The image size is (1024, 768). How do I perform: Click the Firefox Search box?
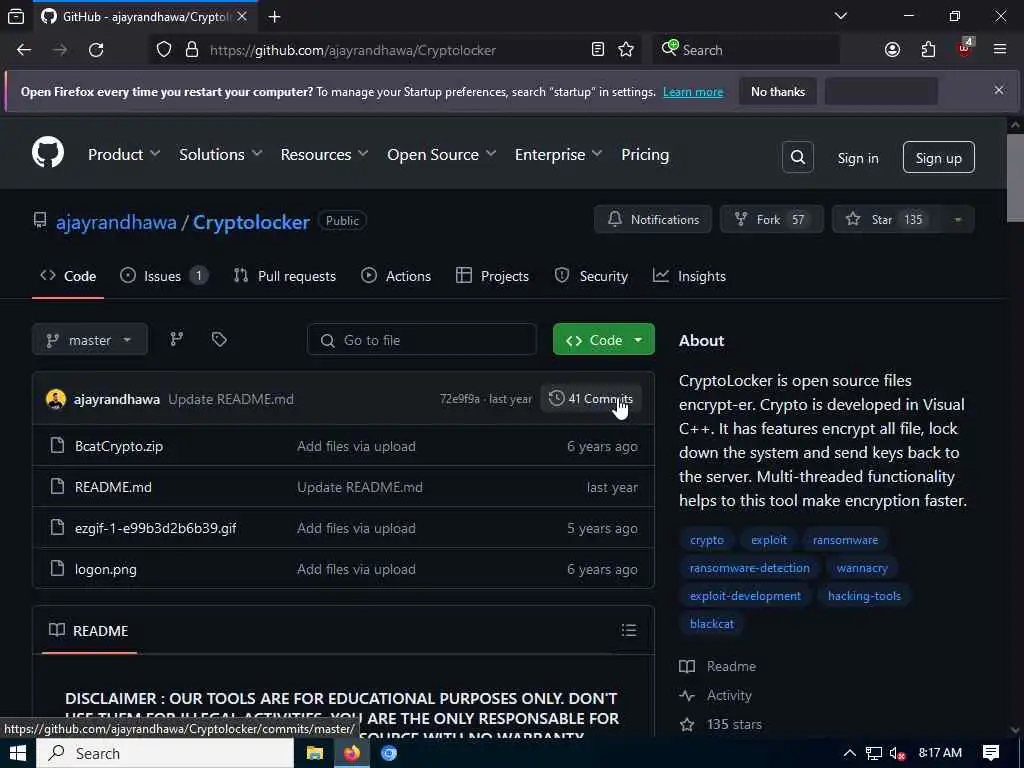[746, 50]
